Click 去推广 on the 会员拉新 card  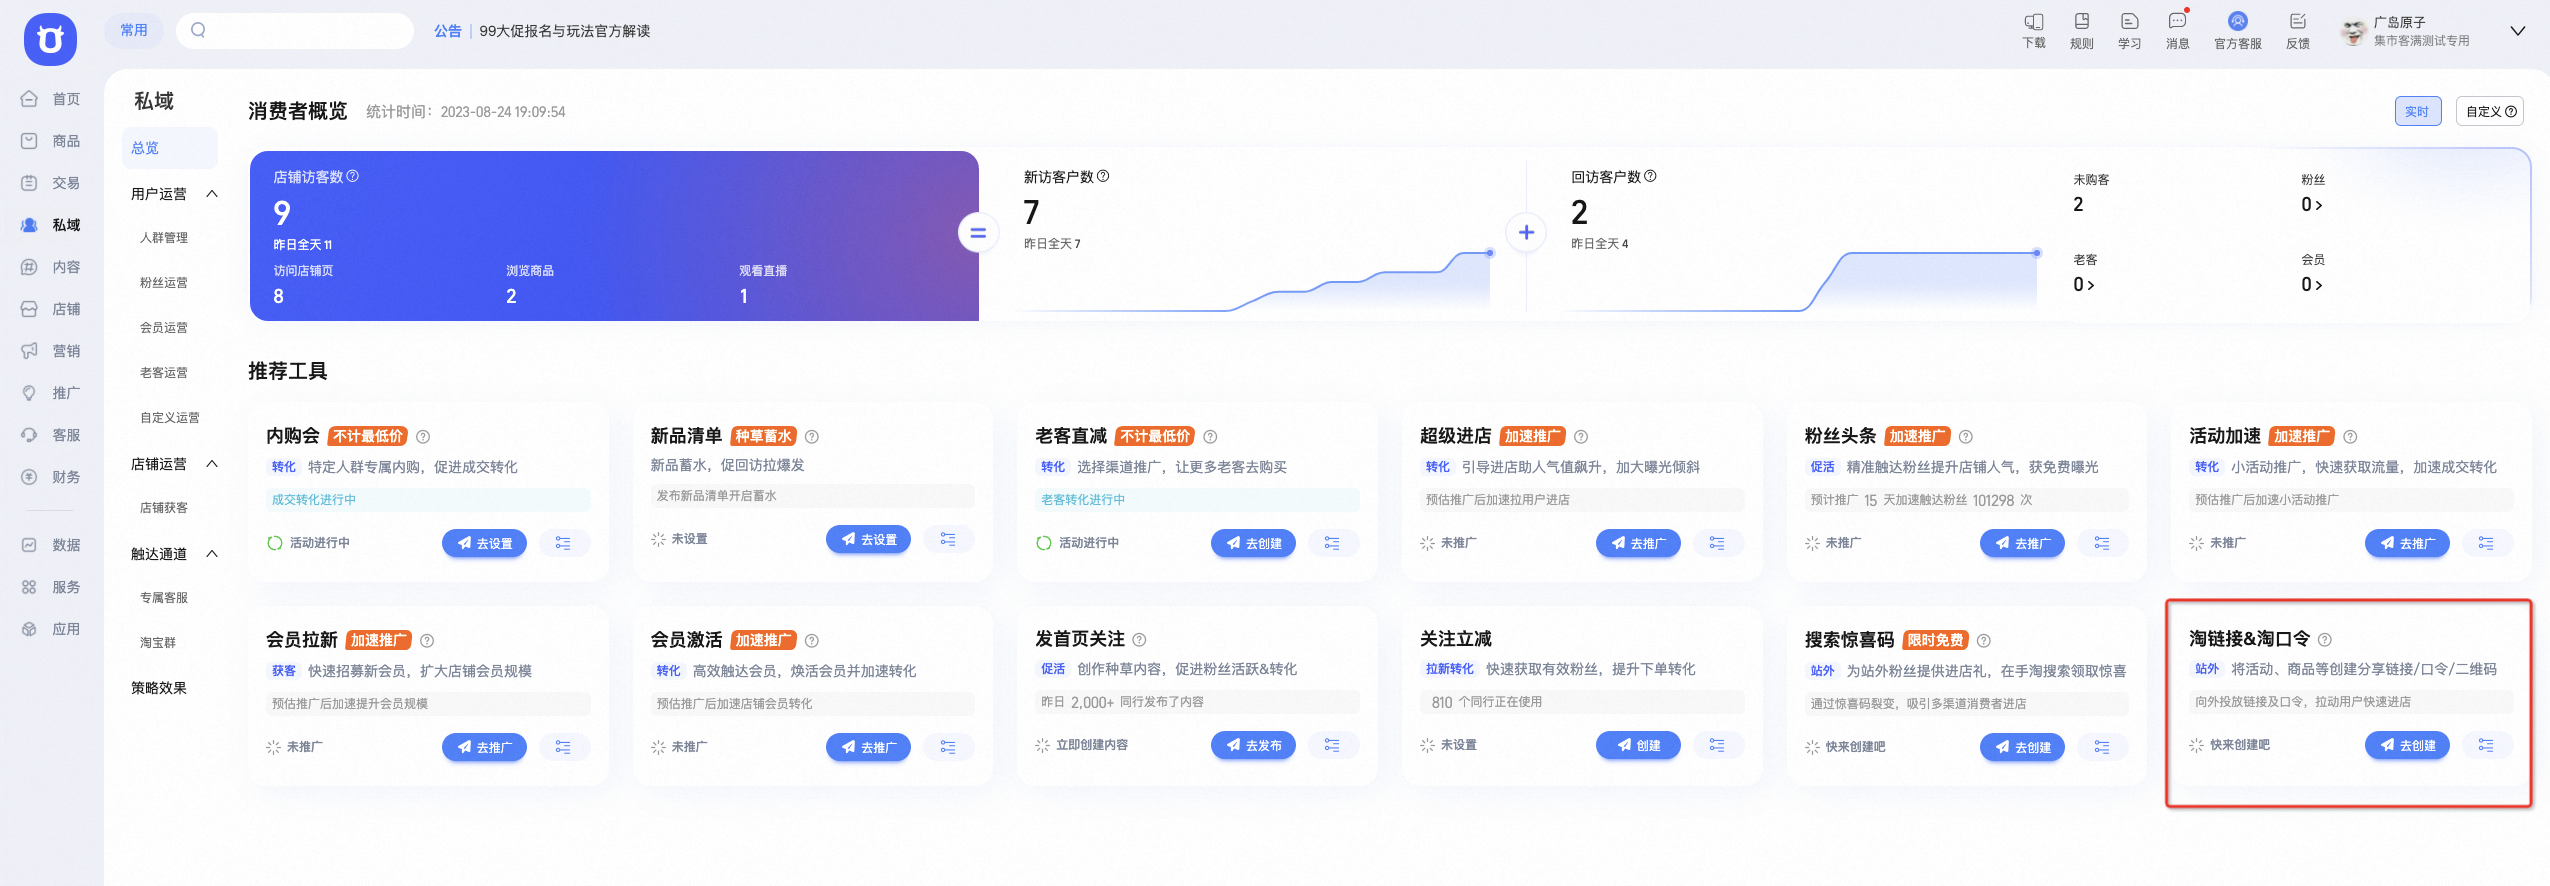[x=484, y=747]
